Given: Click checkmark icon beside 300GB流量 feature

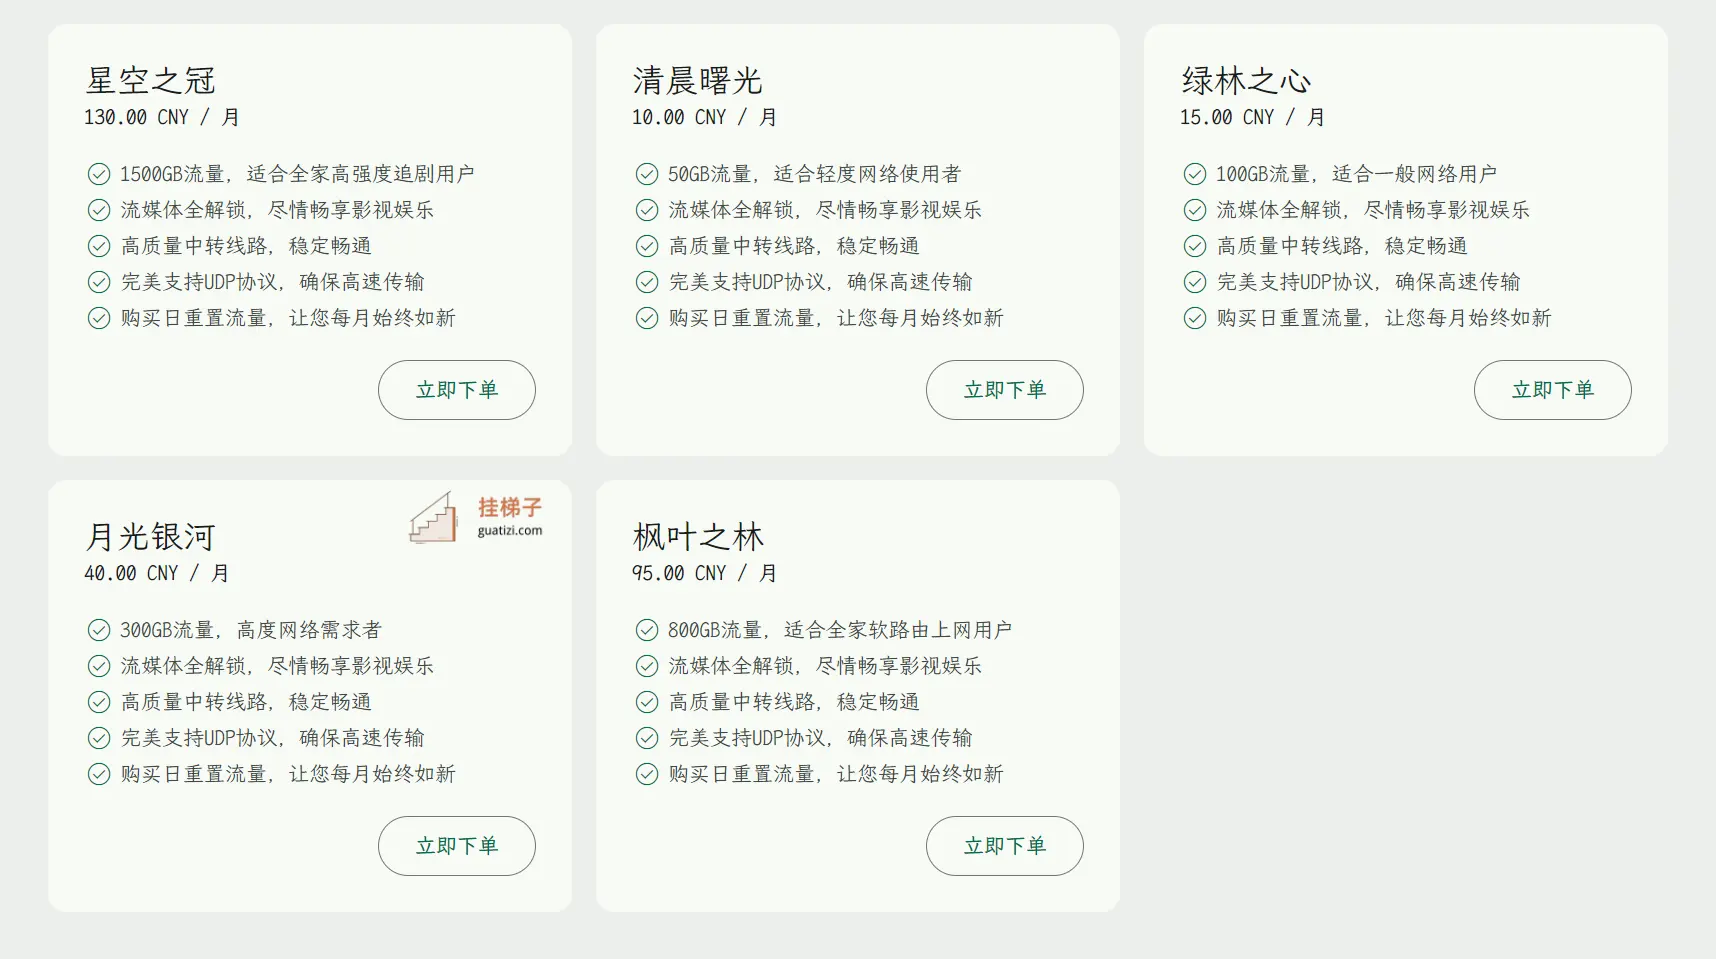Looking at the screenshot, I should pos(99,630).
